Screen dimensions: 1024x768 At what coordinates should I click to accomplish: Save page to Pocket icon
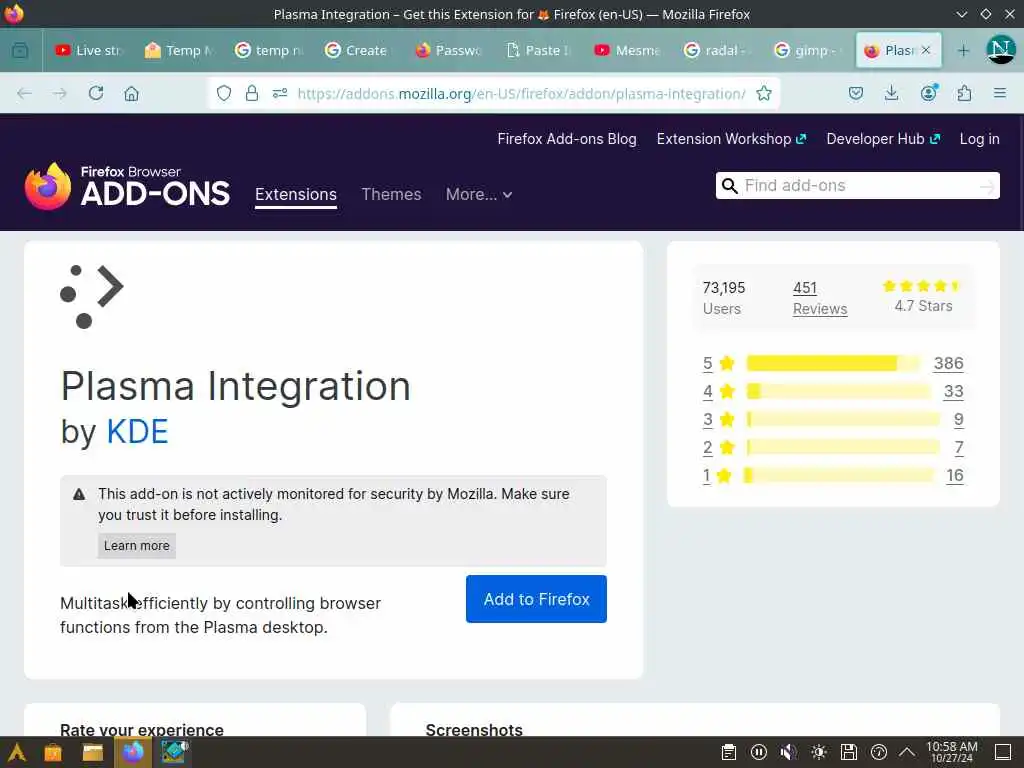point(856,93)
